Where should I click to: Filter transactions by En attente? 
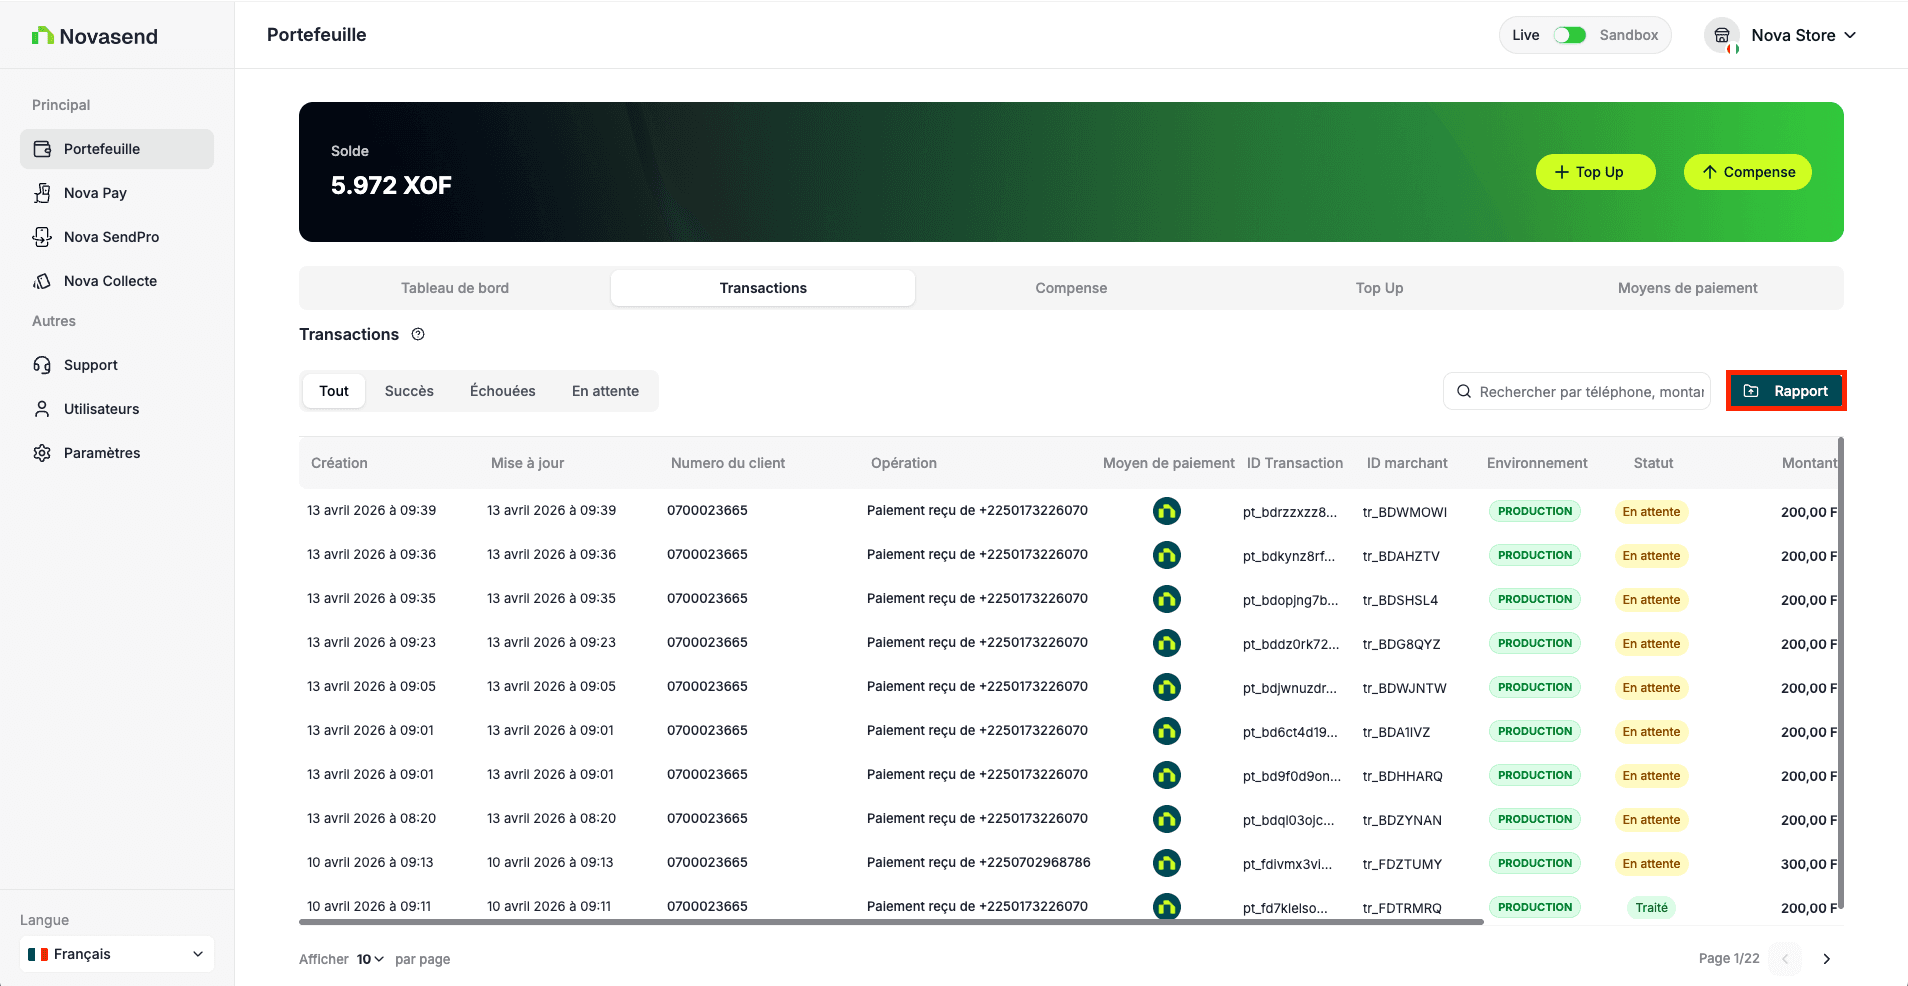coord(605,391)
